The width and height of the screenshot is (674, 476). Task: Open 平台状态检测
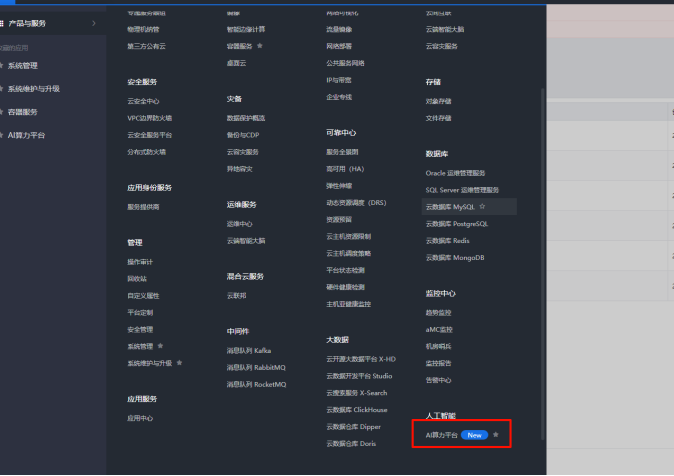tap(345, 270)
